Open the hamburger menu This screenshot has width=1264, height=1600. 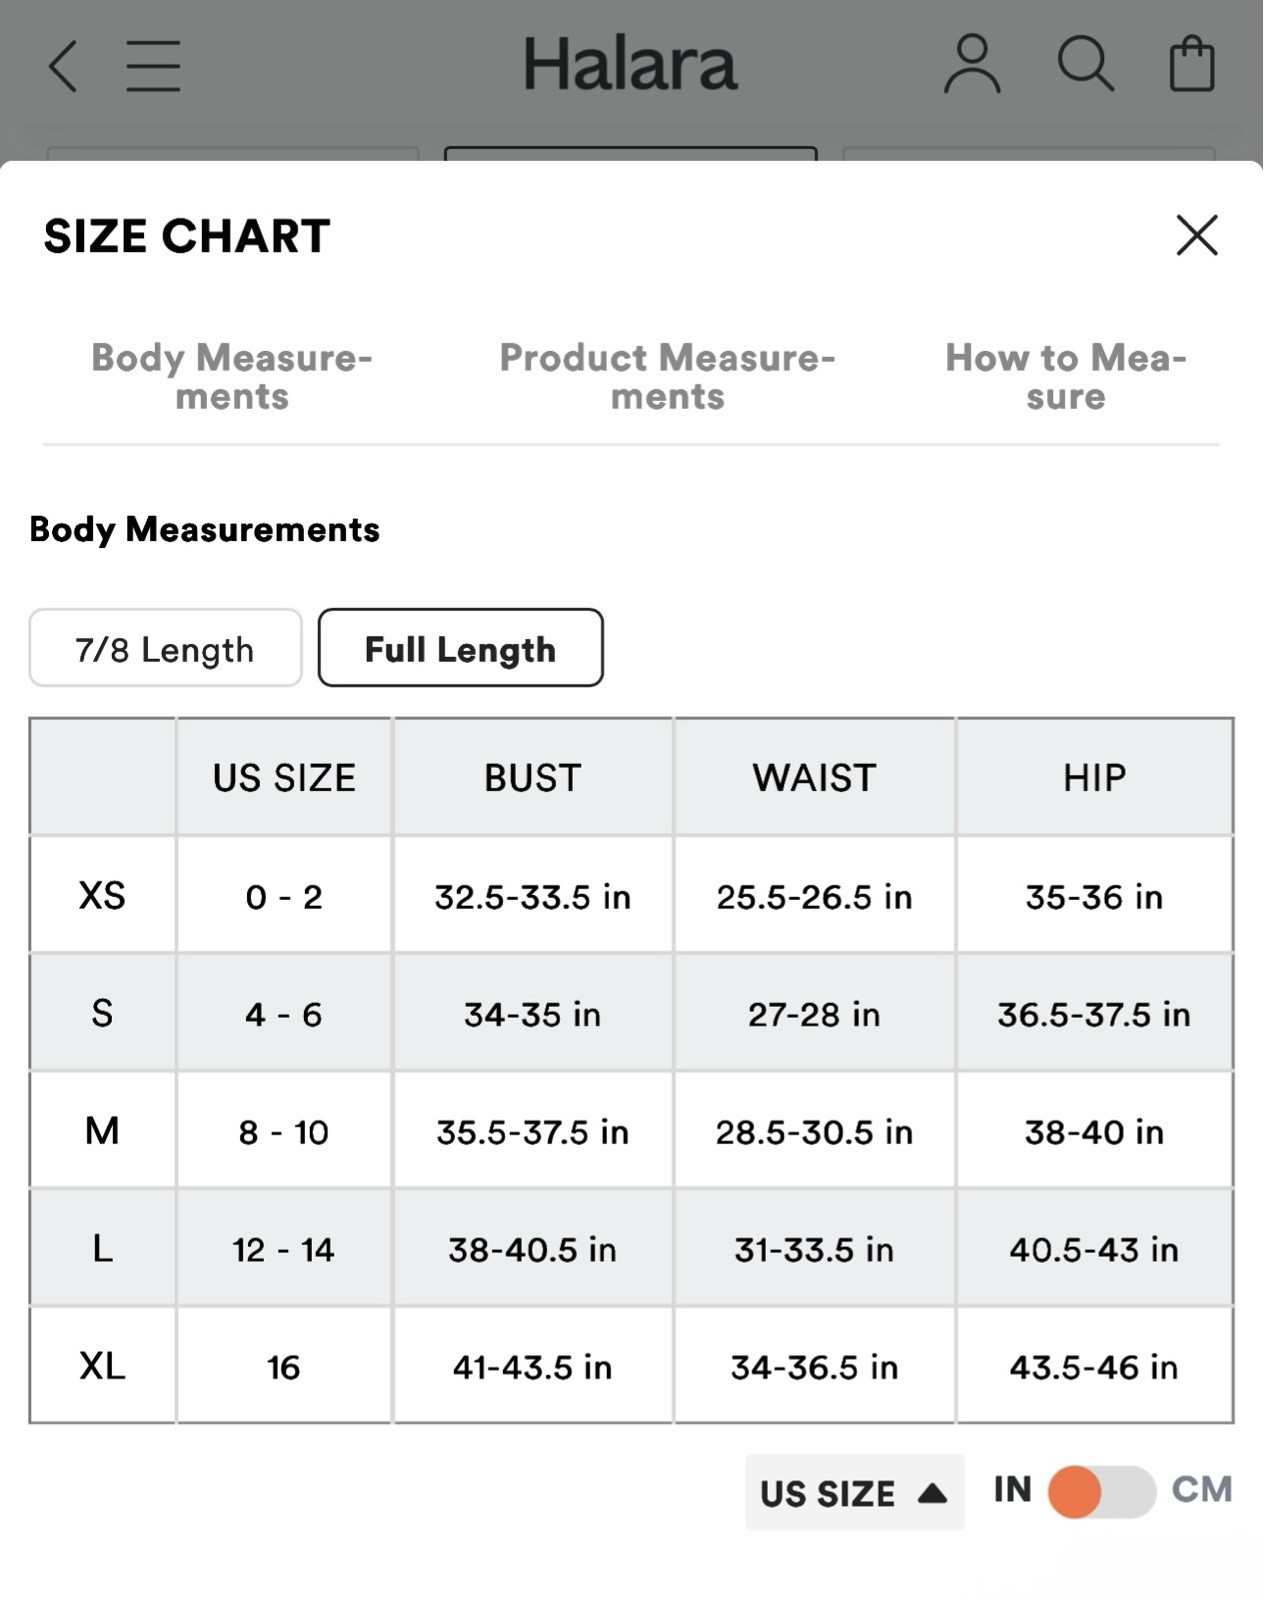point(154,66)
